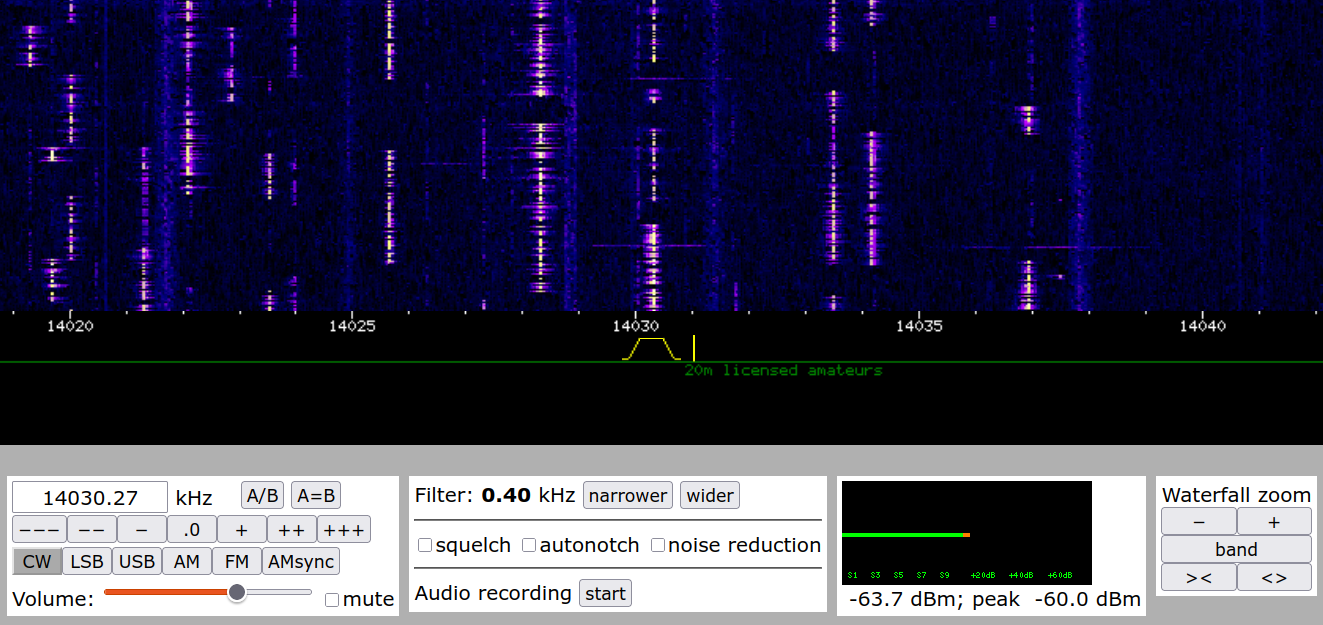Screen dimensions: 1323x625
Task: Click the waterfall zoom plus button
Action: point(1274,521)
